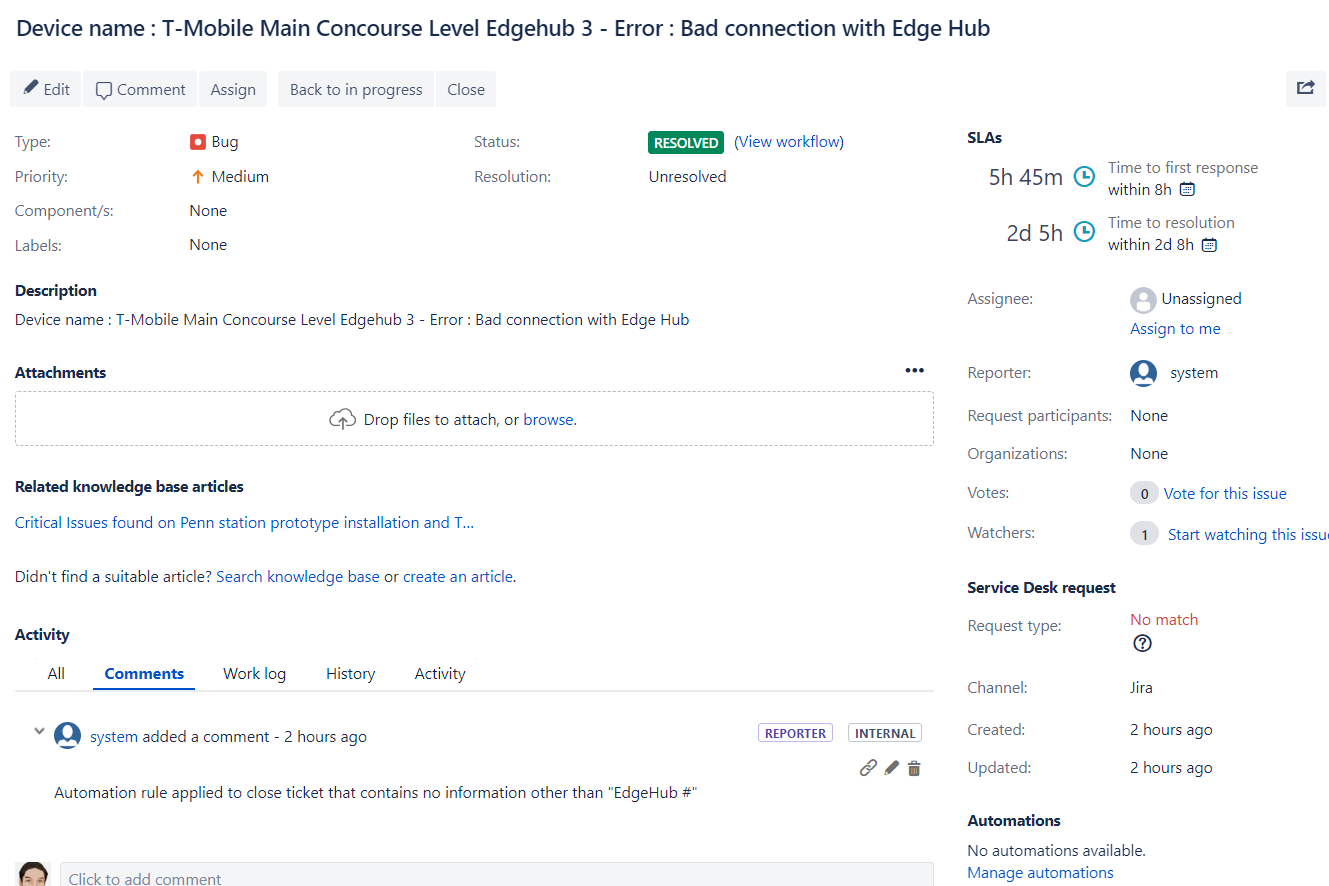This screenshot has width=1329, height=886.
Task: Switch to the Activity tab
Action: [440, 674]
